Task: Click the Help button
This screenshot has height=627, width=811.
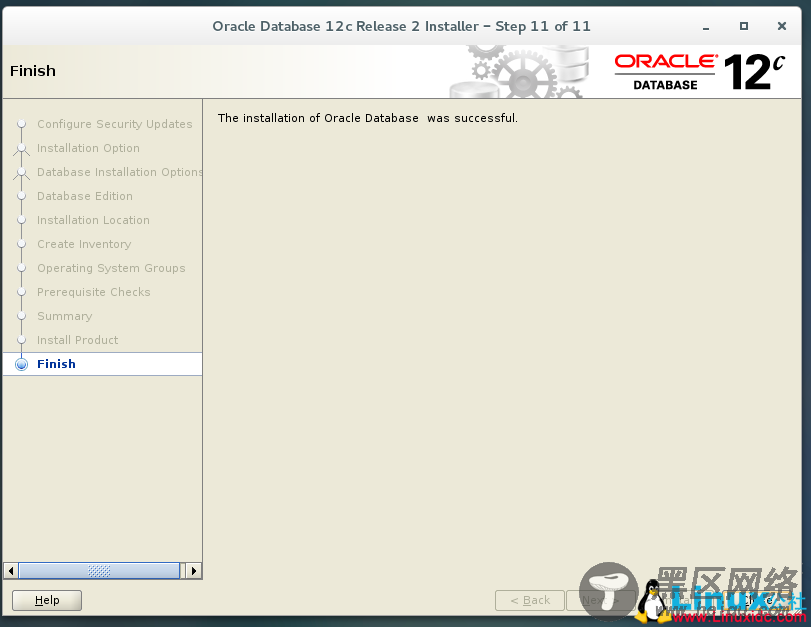Action: 47,600
